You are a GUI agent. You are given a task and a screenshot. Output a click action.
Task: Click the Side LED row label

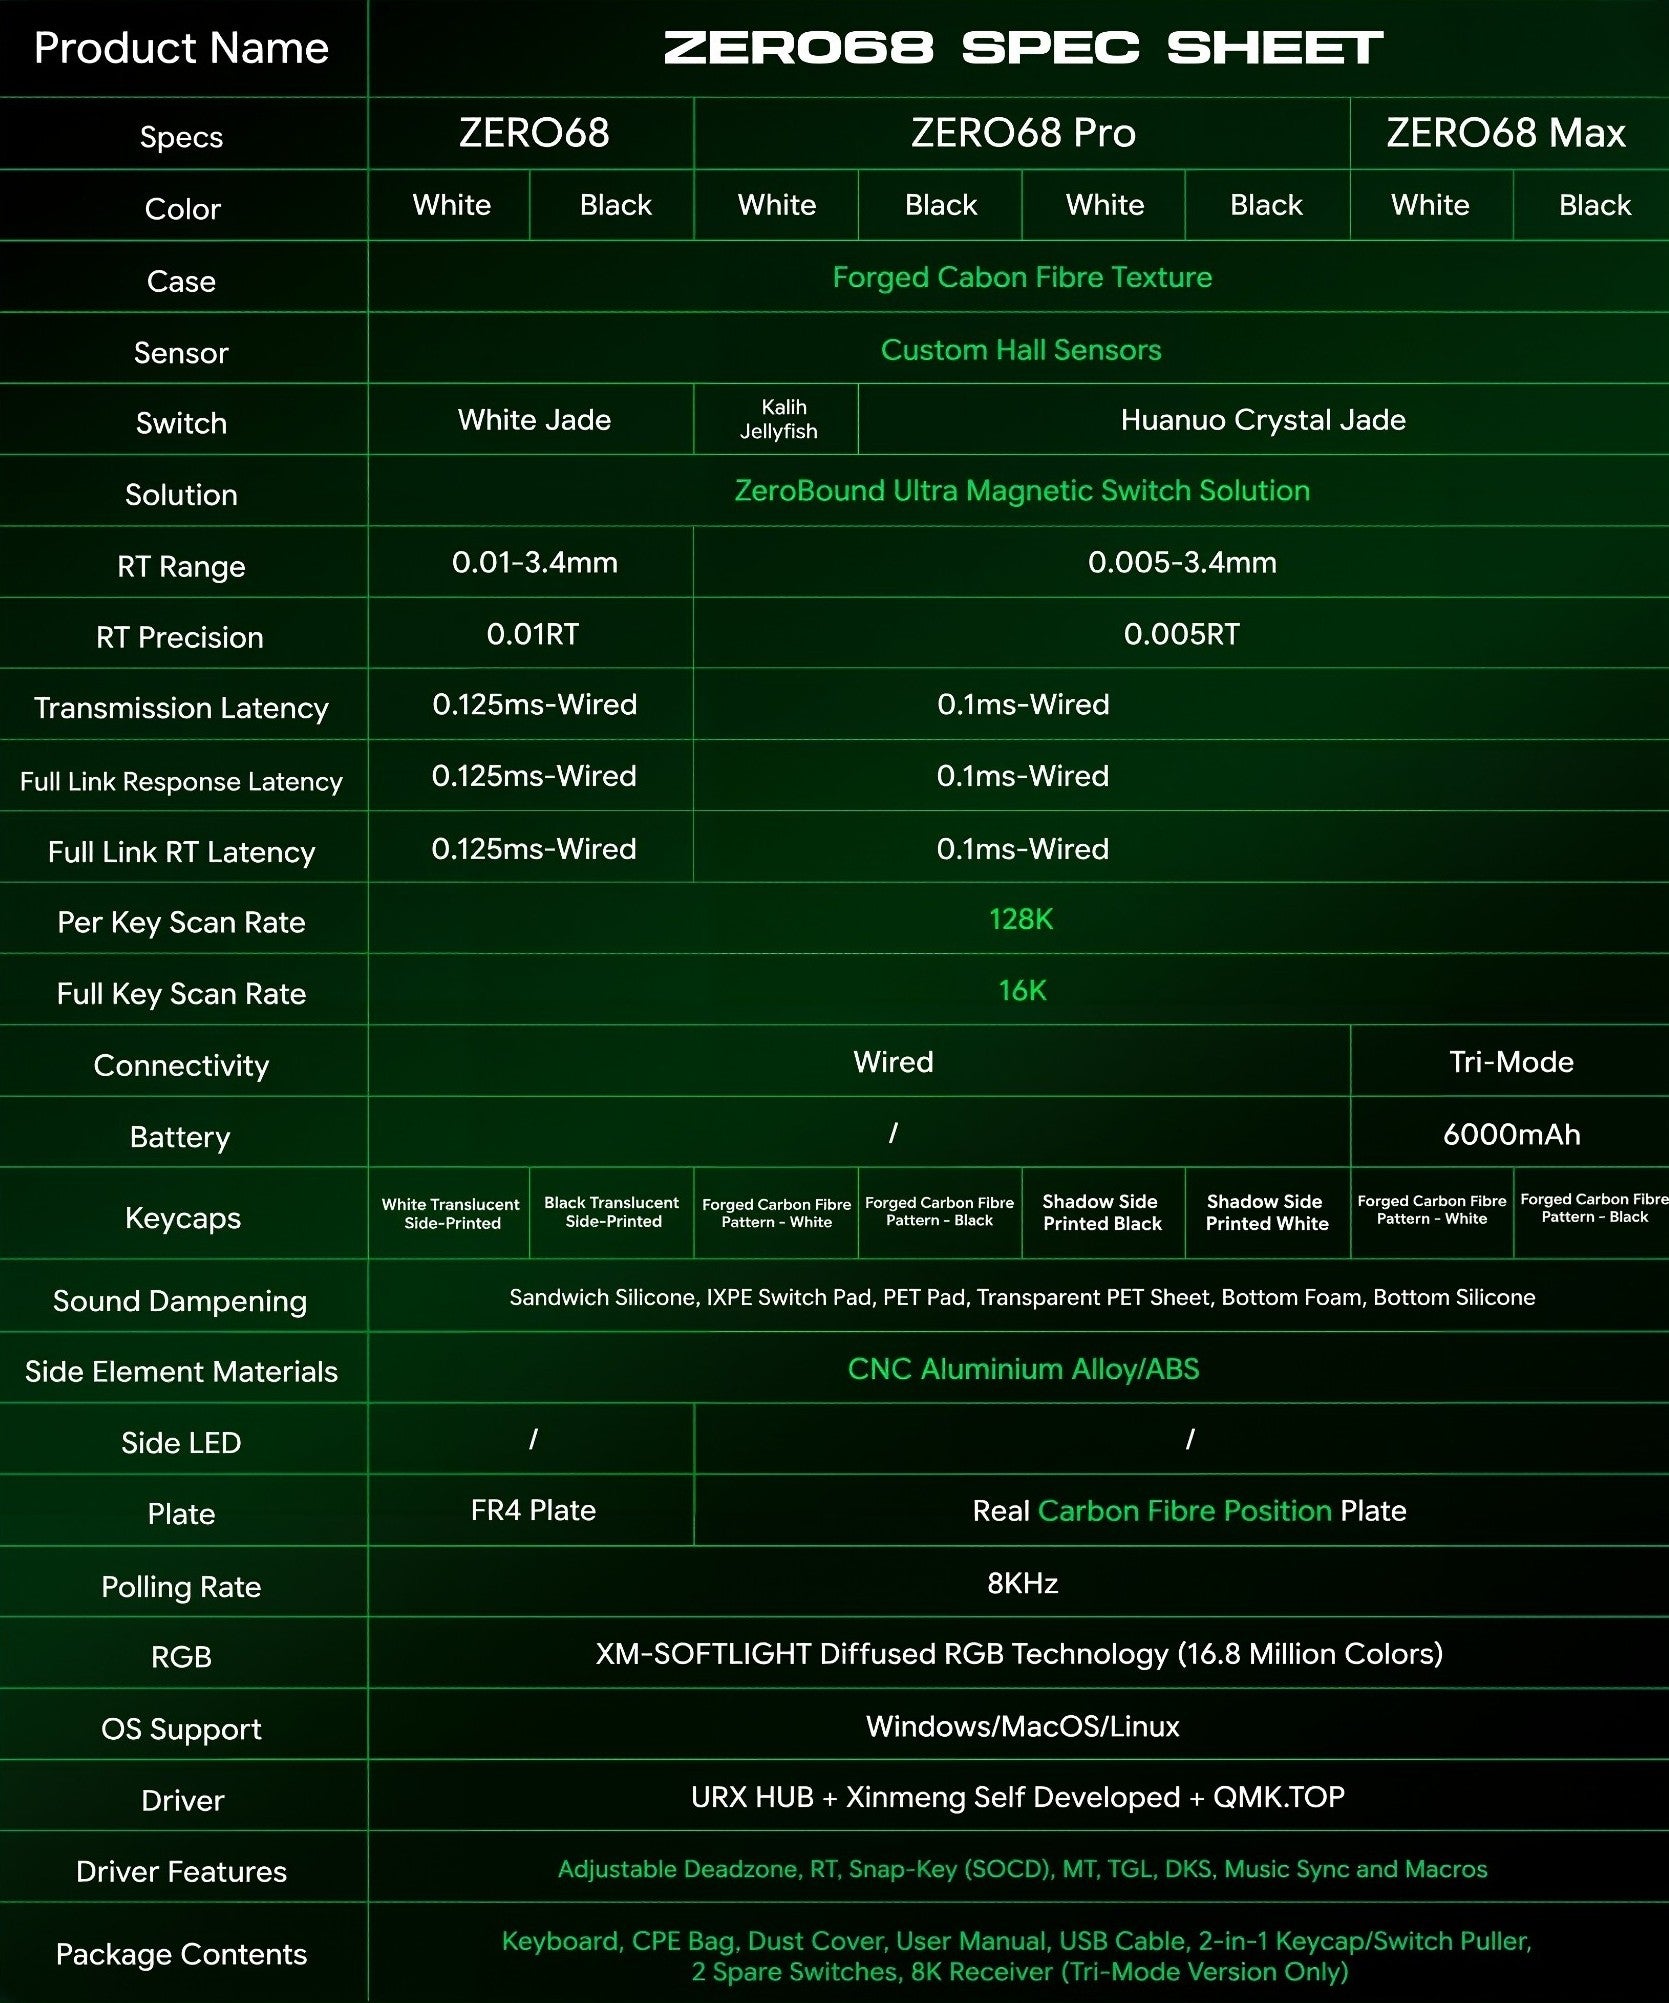click(x=181, y=1443)
